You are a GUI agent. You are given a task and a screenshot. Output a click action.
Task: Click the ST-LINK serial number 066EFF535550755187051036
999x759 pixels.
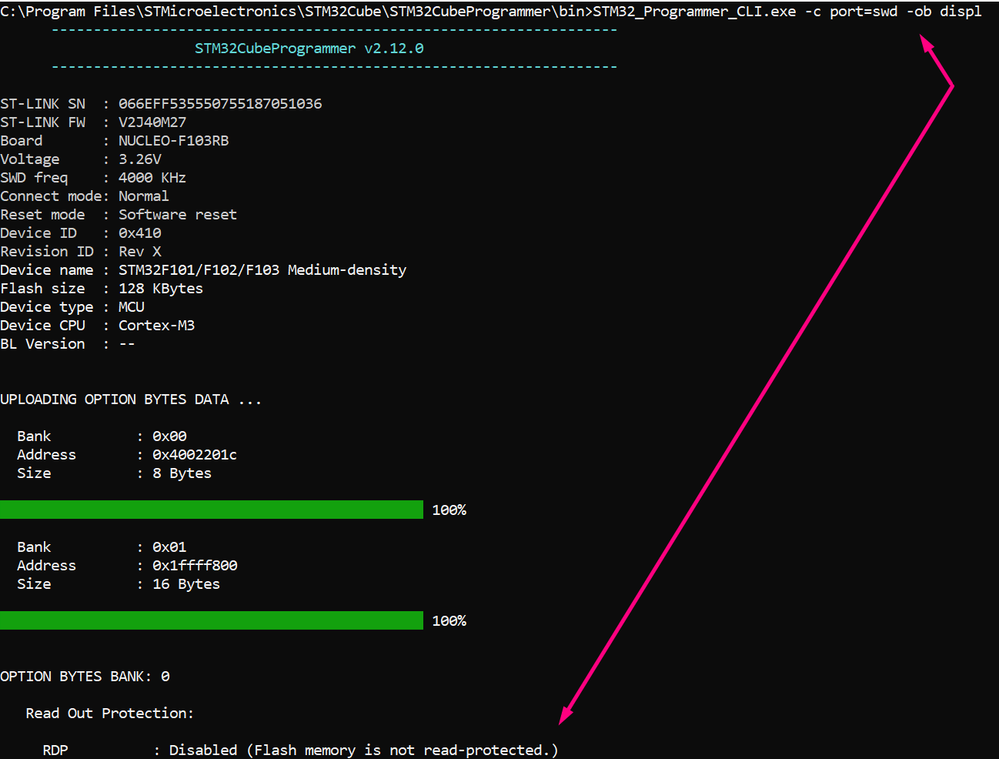(220, 104)
